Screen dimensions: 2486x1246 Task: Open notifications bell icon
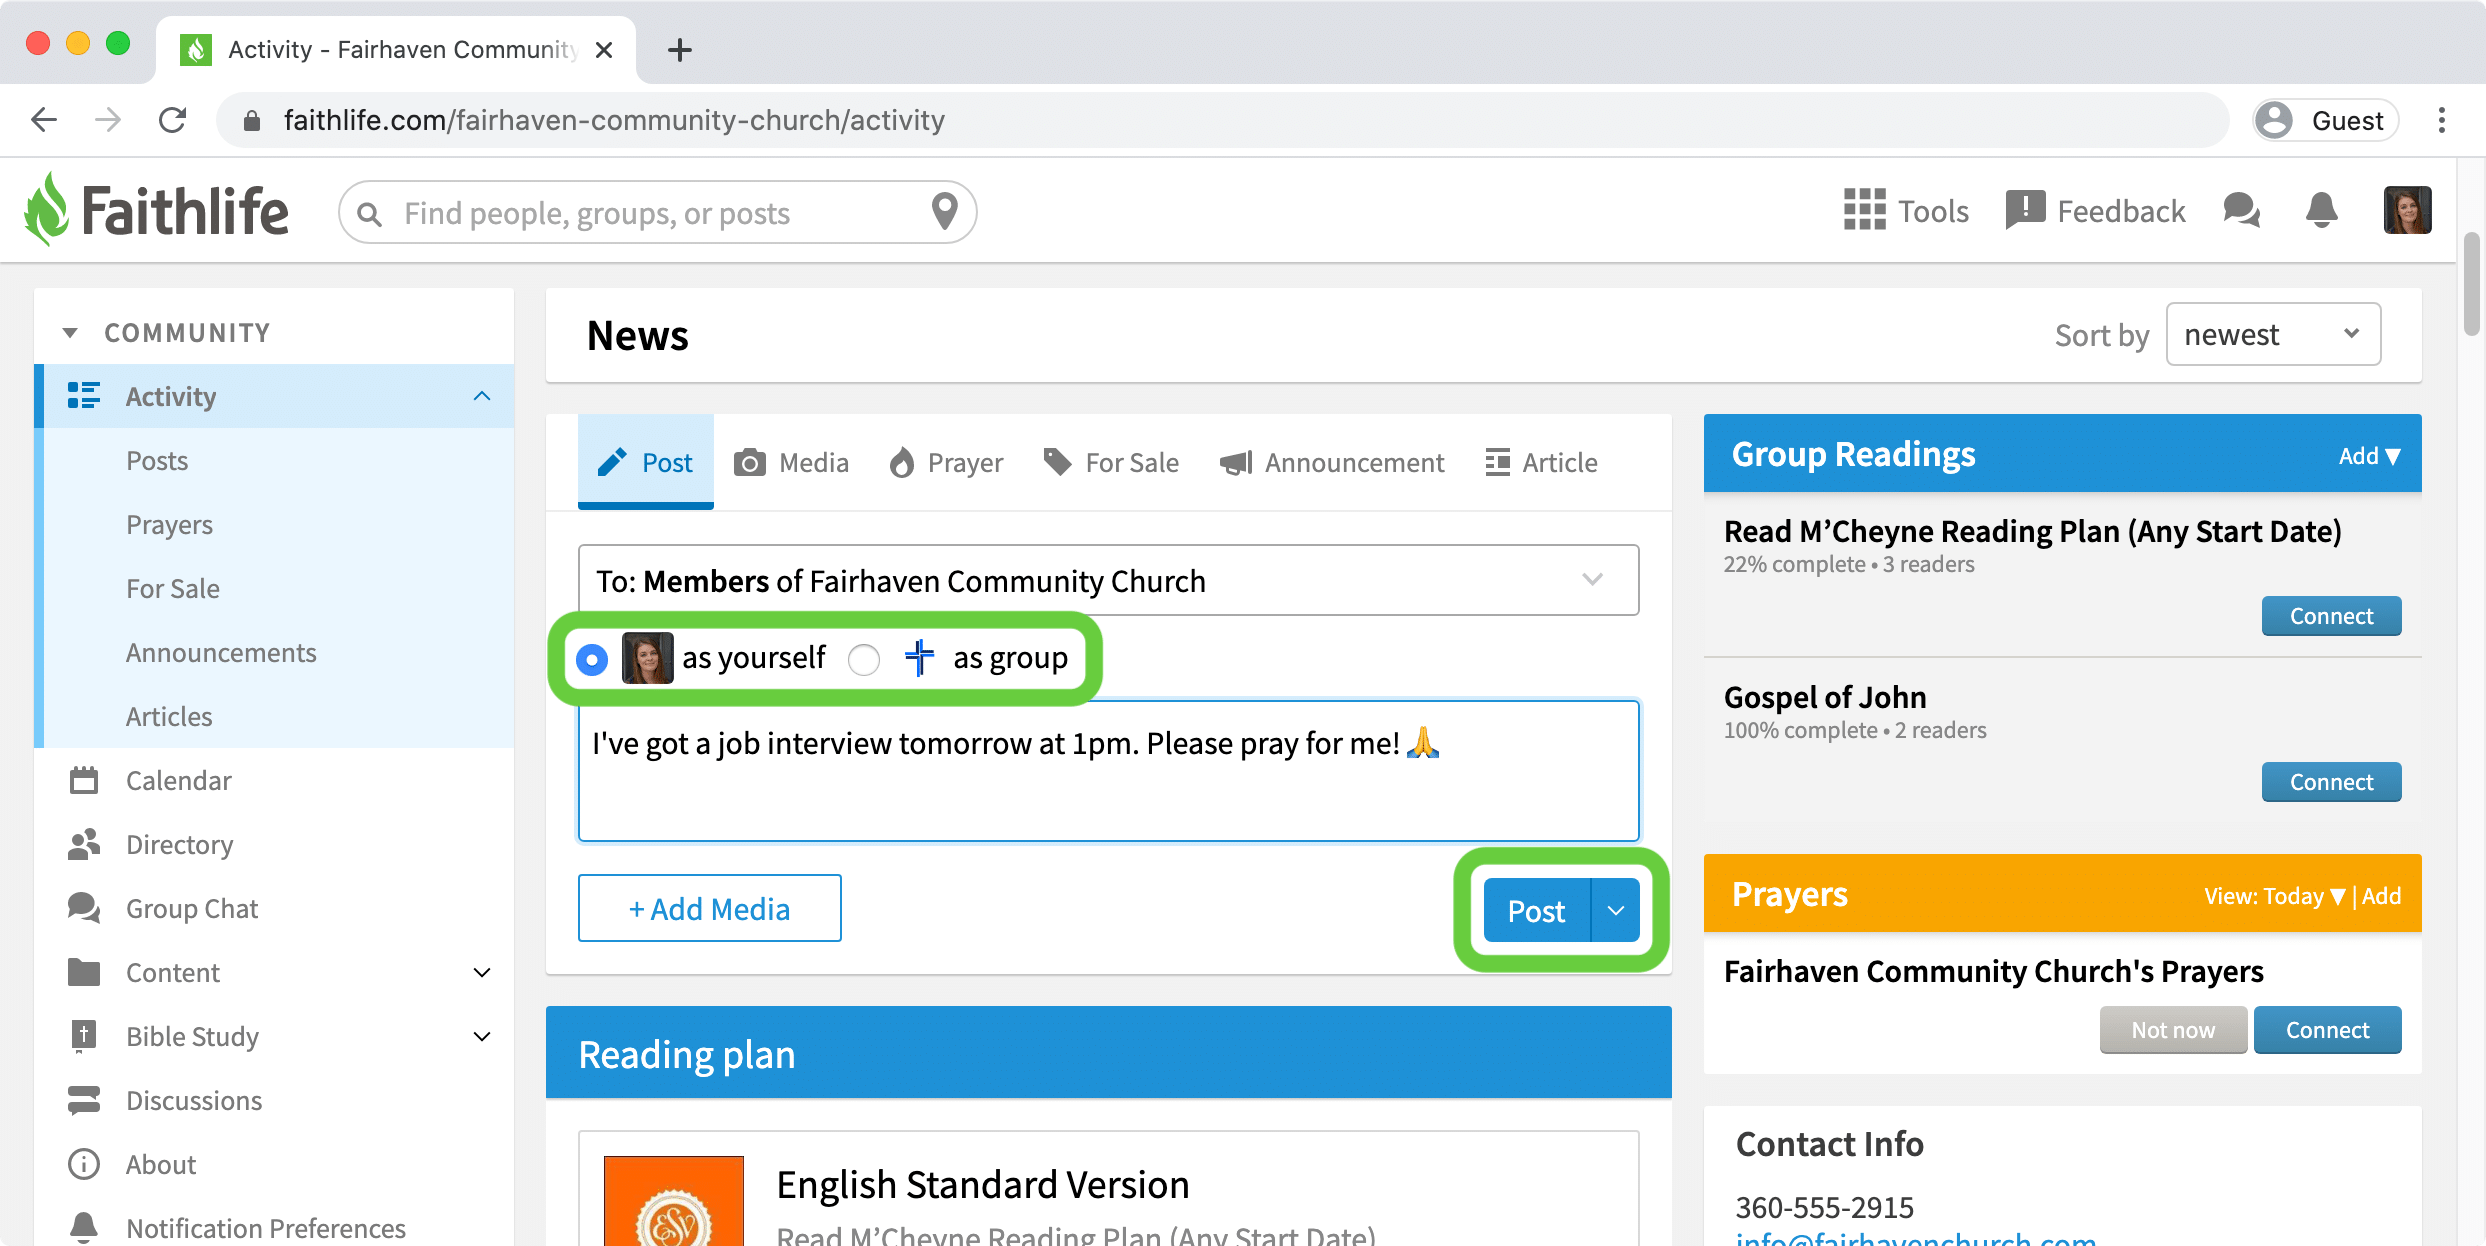click(x=2321, y=211)
